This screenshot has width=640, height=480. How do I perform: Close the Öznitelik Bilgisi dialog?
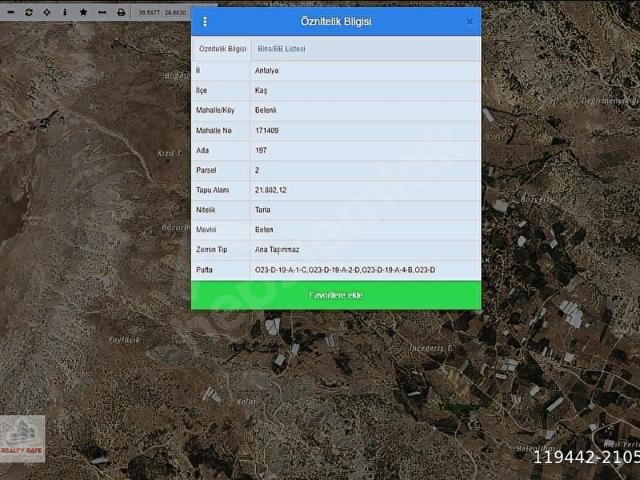pos(469,22)
